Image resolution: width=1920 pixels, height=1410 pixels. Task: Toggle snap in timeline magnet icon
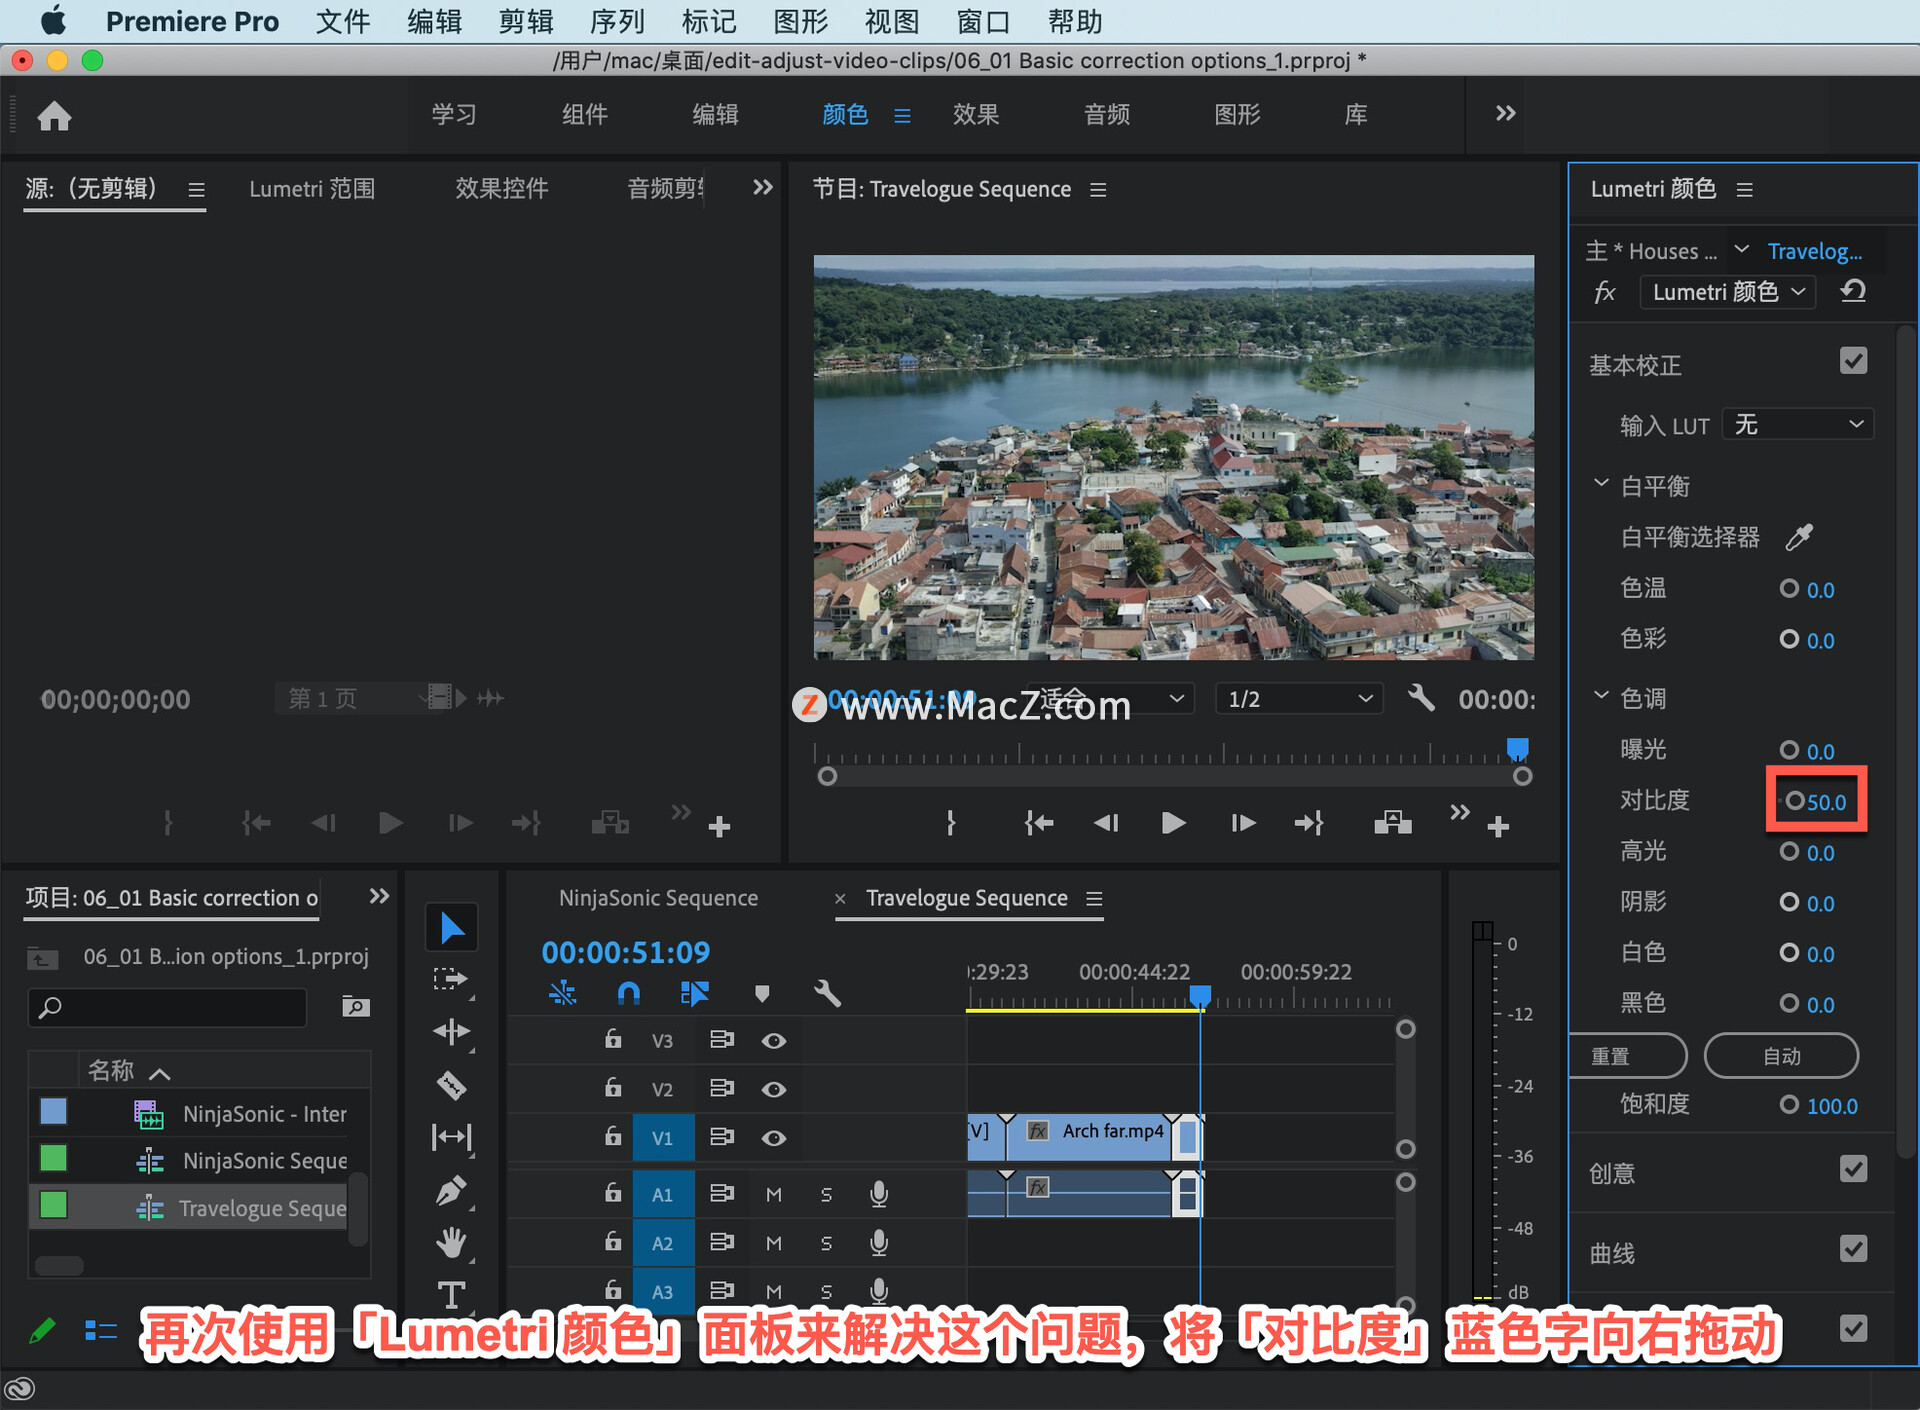click(x=628, y=994)
